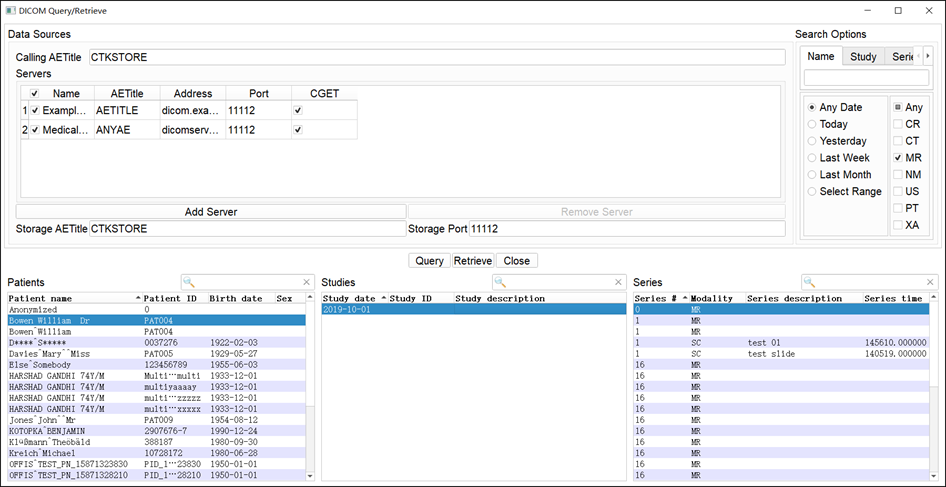Click the Series search magnifier icon
Viewport: 946px width, 487px height.
coord(811,283)
